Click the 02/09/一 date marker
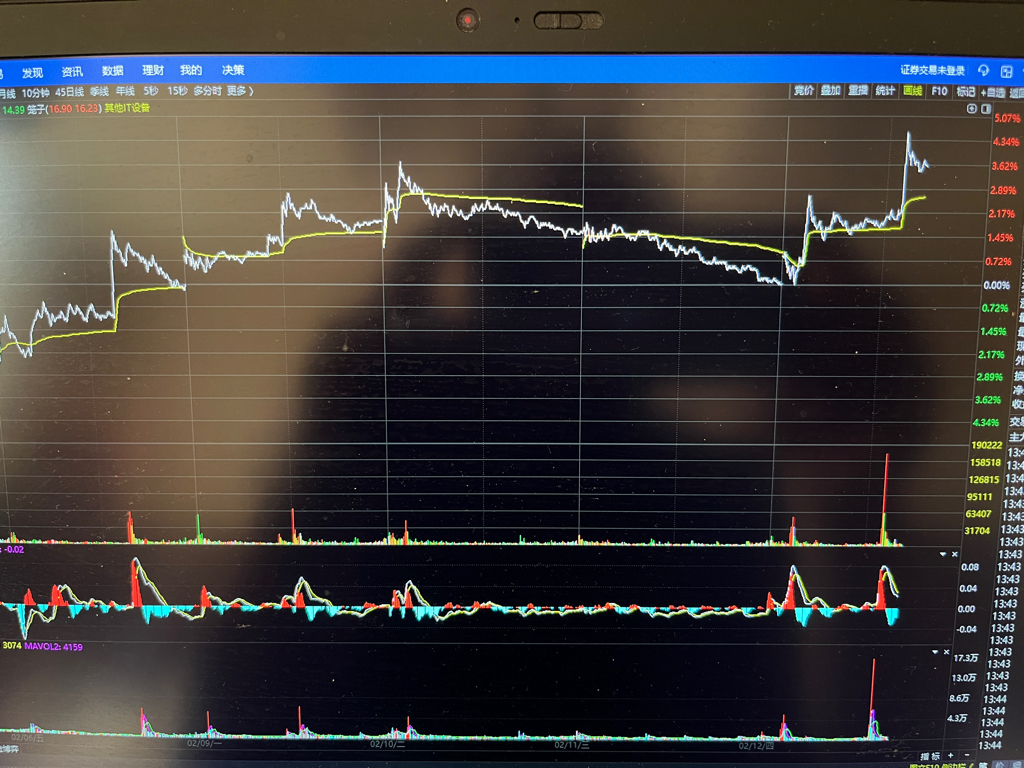1024x768 pixels. 204,743
